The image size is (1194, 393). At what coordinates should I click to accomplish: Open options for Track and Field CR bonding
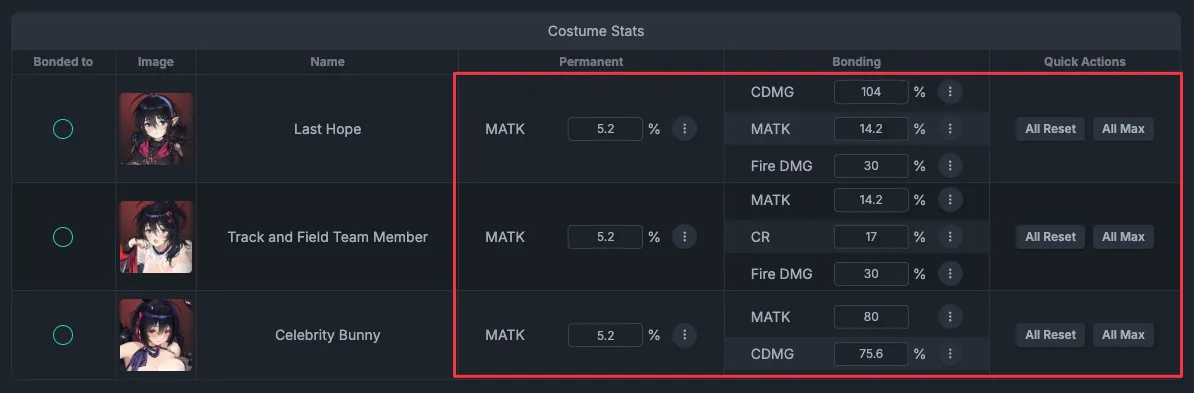(x=950, y=237)
